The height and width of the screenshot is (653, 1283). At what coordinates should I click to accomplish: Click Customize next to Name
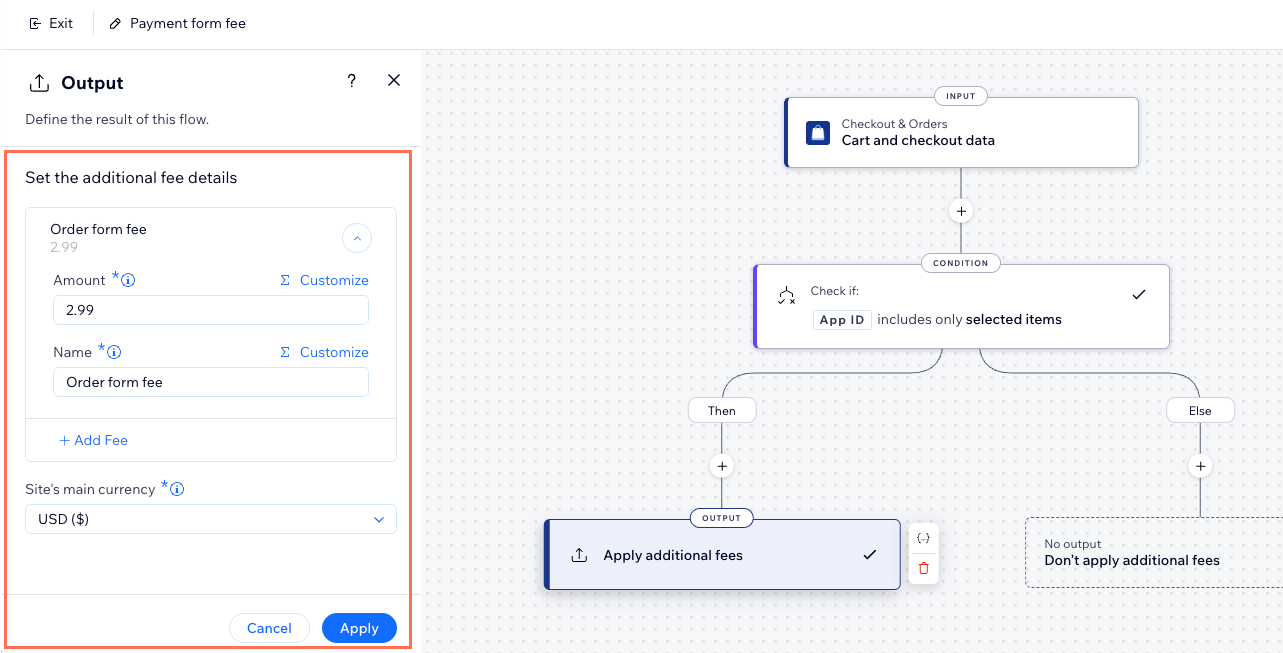[324, 353]
